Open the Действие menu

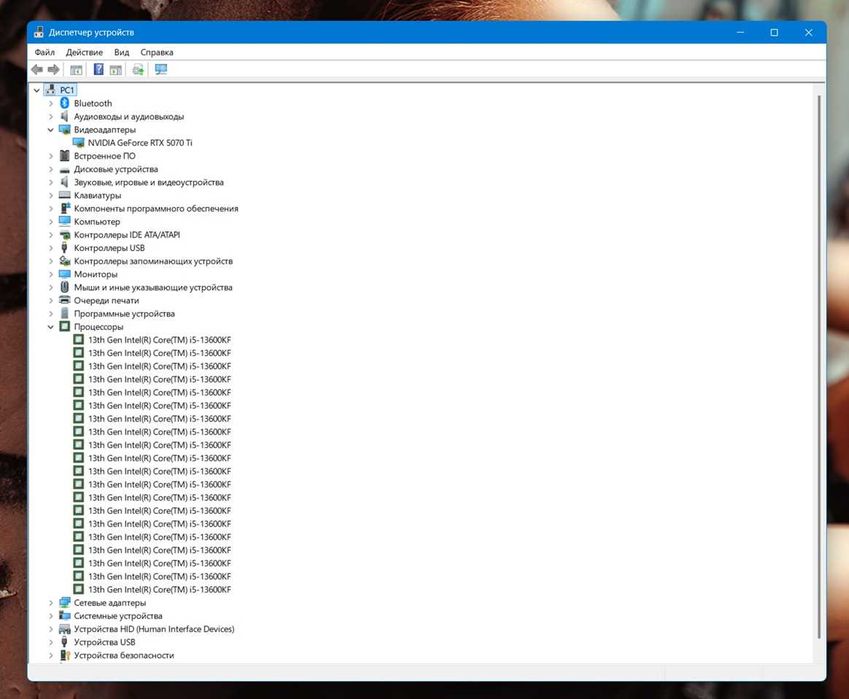point(84,52)
